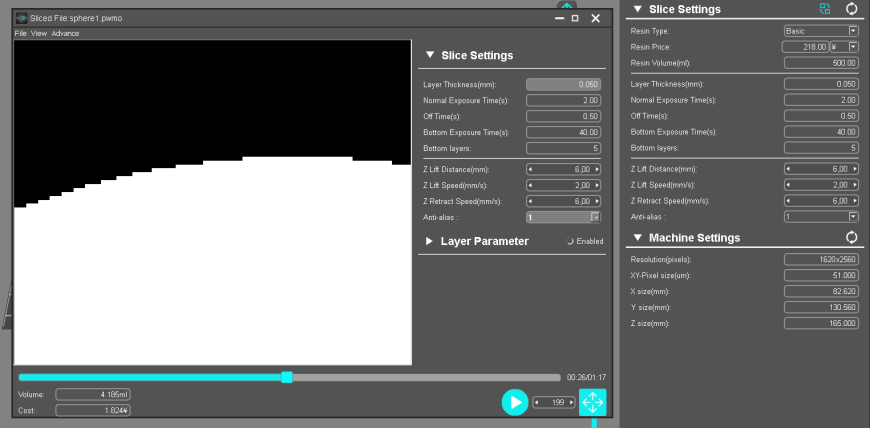Click the XY-Pixel size field

pyautogui.click(x=821, y=275)
